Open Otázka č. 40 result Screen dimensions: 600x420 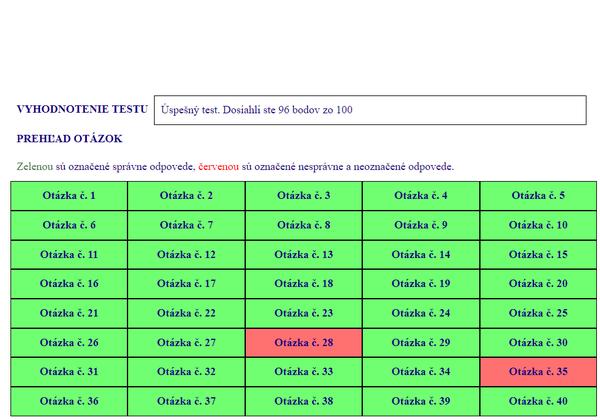click(x=538, y=402)
